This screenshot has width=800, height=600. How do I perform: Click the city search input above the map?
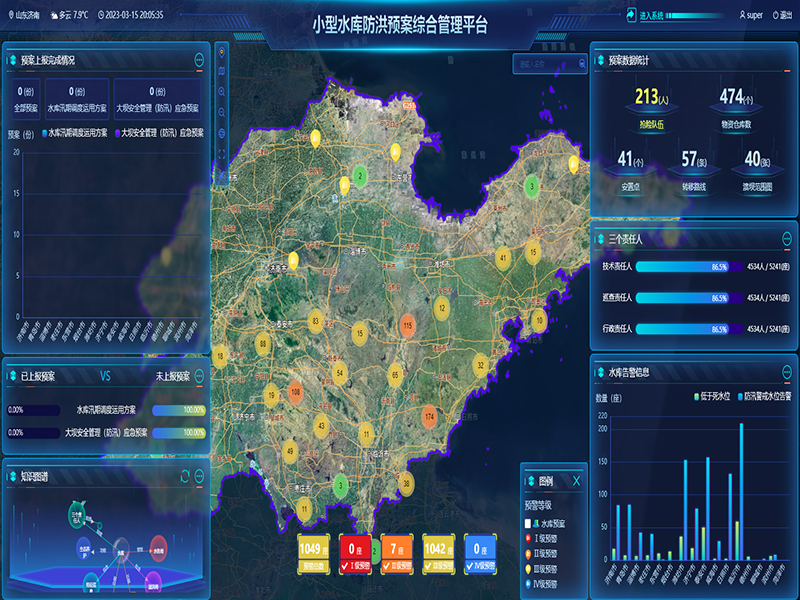tap(540, 63)
